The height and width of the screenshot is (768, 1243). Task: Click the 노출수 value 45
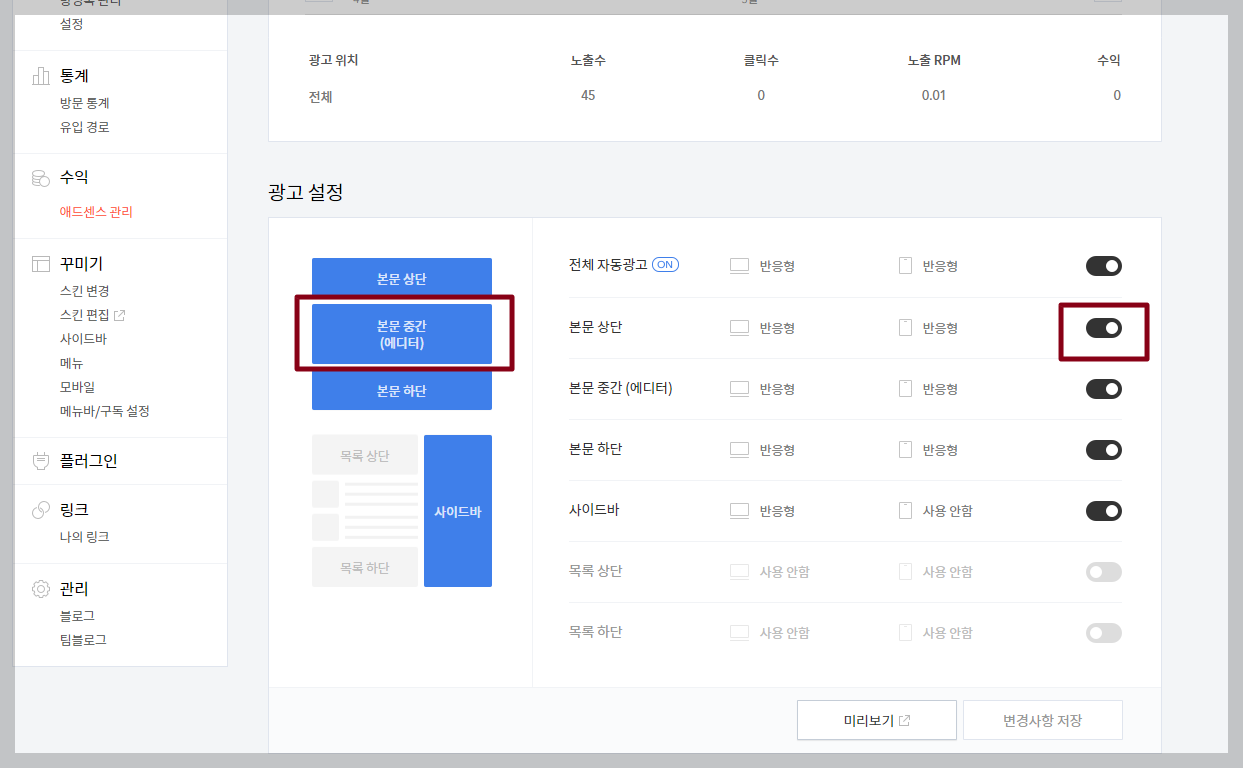588,95
